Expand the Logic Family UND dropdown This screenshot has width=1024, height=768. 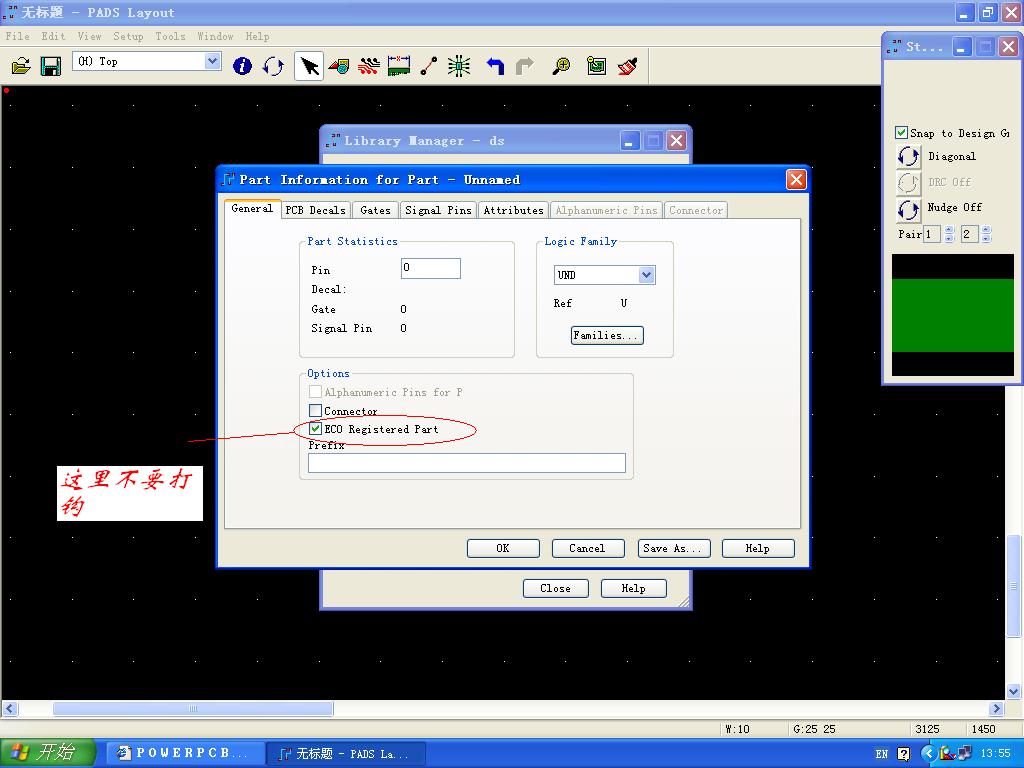(x=647, y=275)
